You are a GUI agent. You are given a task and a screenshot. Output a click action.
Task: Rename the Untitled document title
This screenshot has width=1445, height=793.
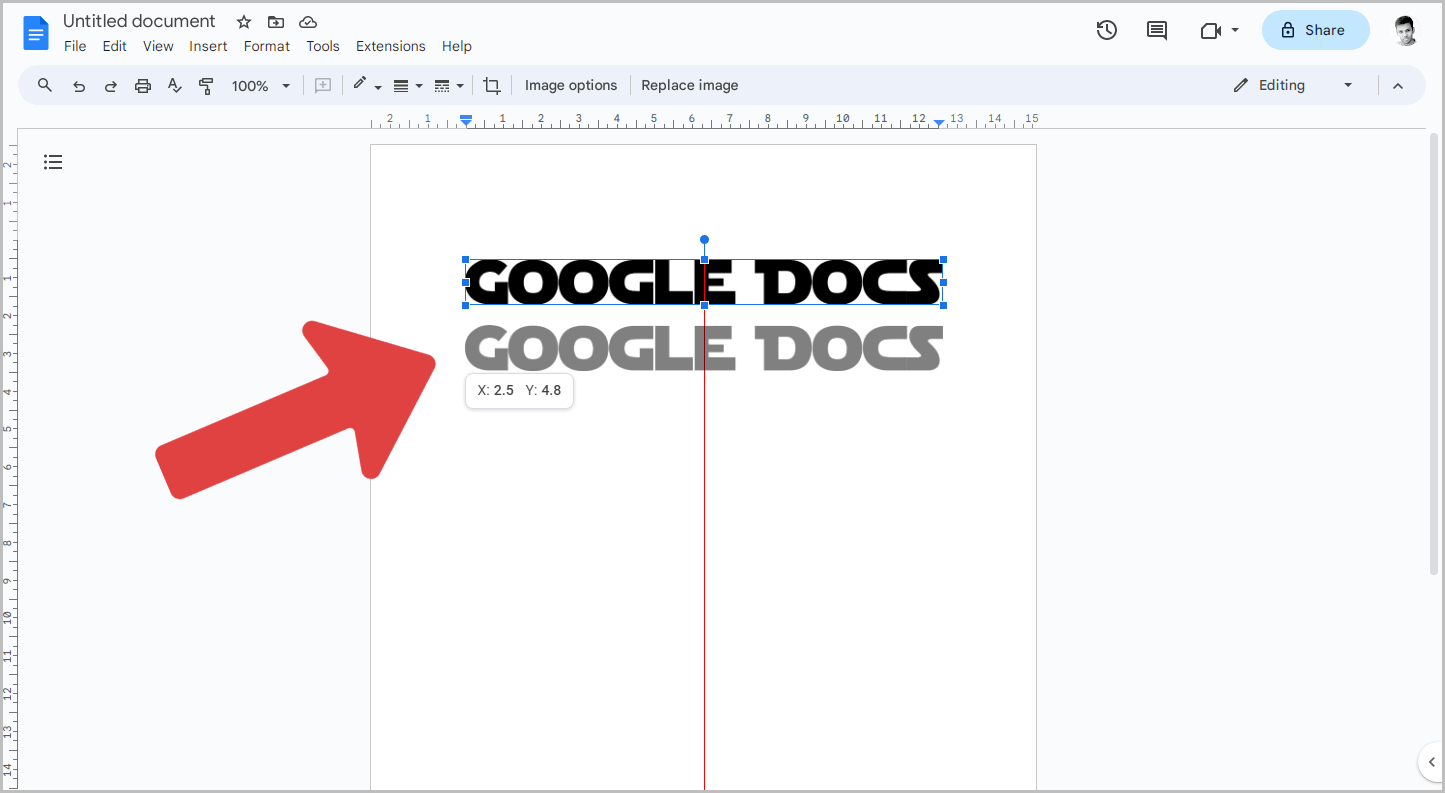(139, 21)
